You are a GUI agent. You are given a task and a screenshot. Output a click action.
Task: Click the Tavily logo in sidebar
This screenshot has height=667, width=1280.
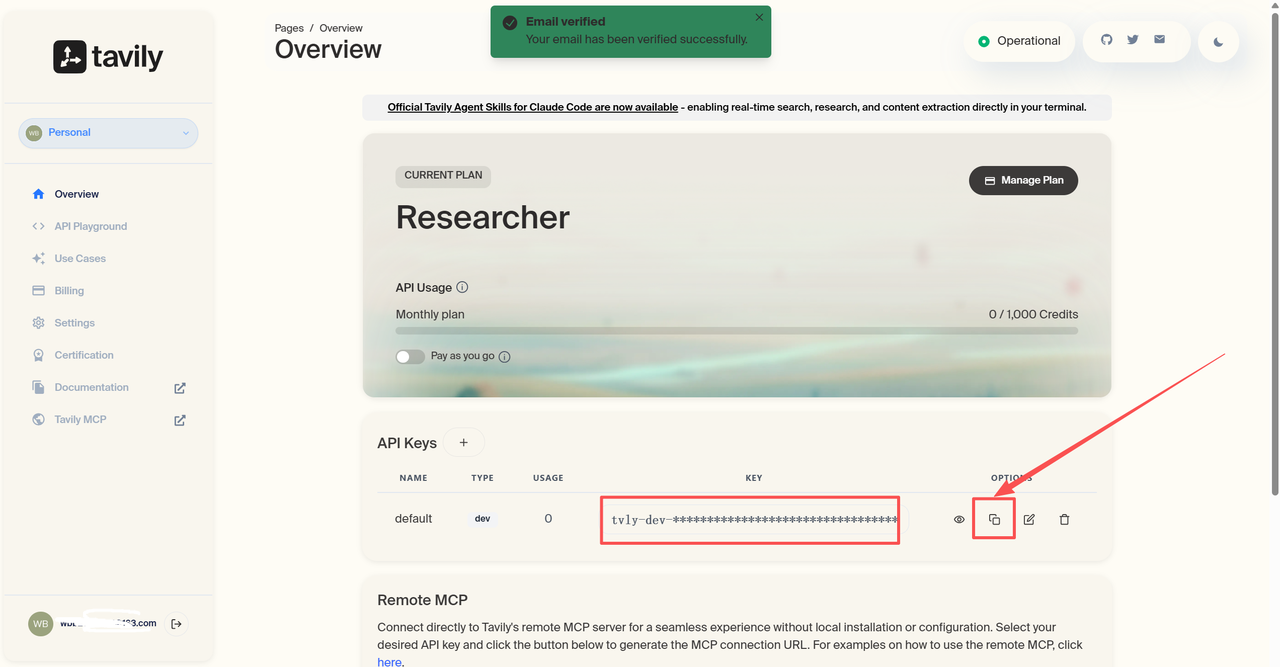click(x=108, y=57)
